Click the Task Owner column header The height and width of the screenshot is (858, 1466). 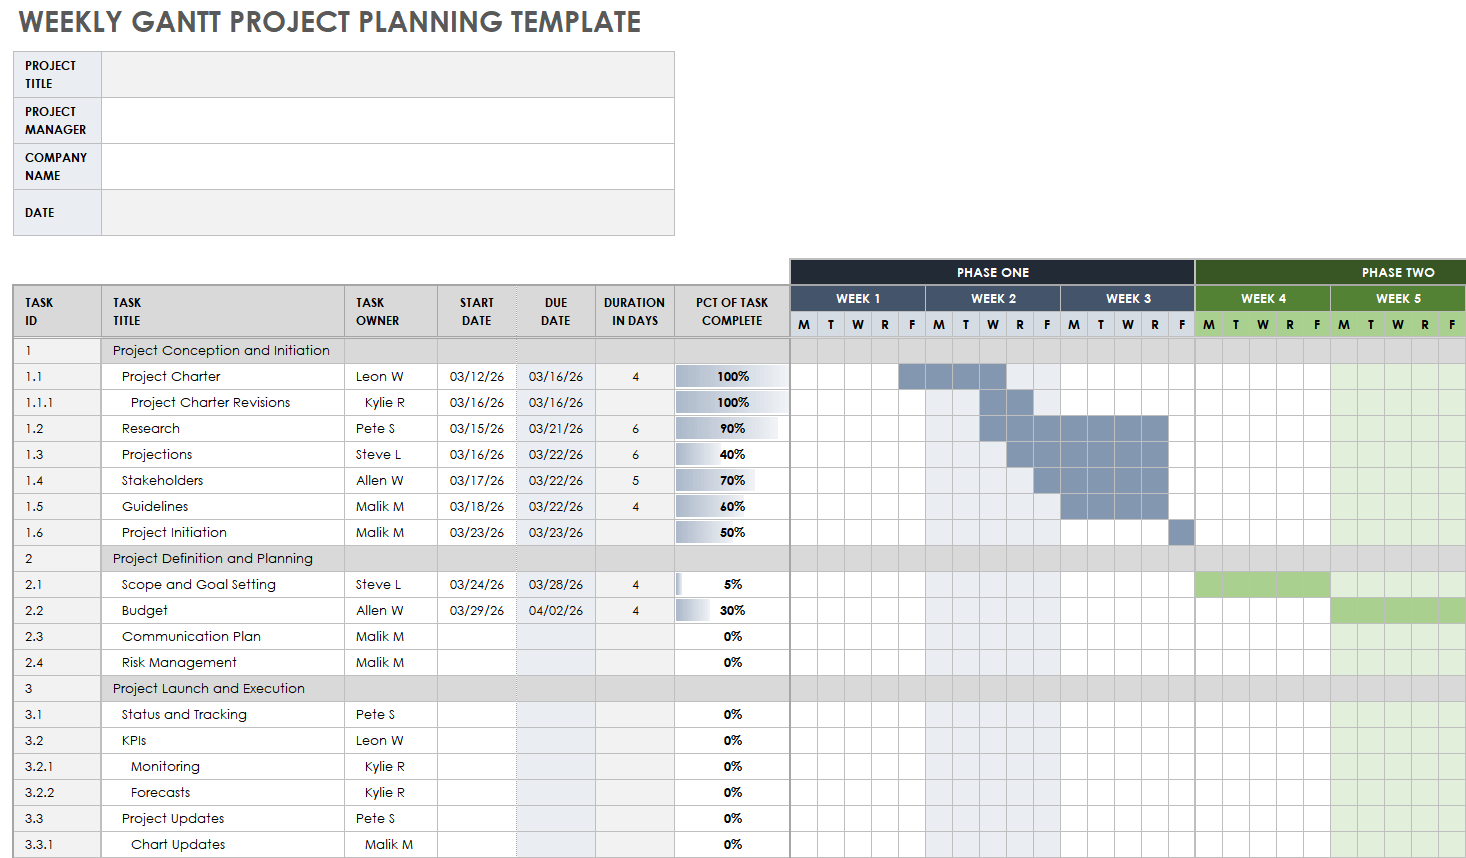point(390,311)
